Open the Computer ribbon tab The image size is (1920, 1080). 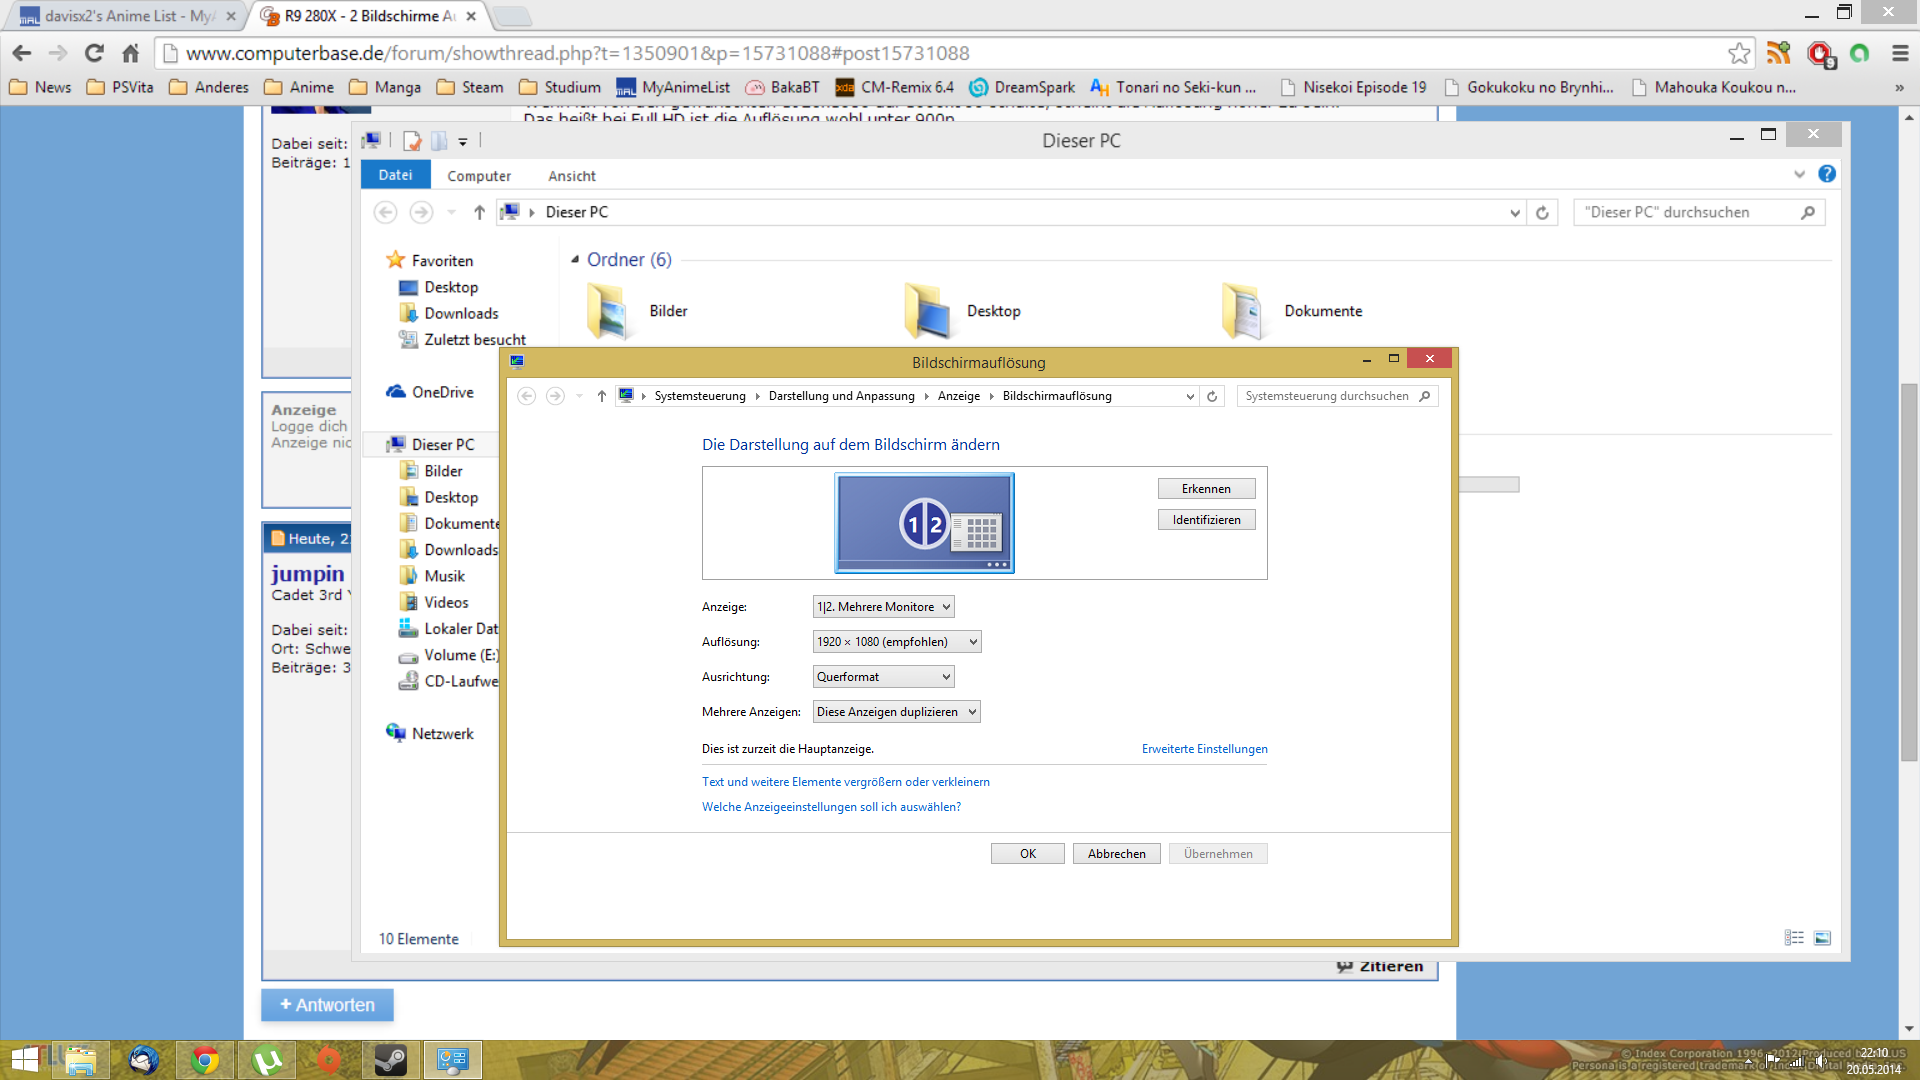pos(478,176)
